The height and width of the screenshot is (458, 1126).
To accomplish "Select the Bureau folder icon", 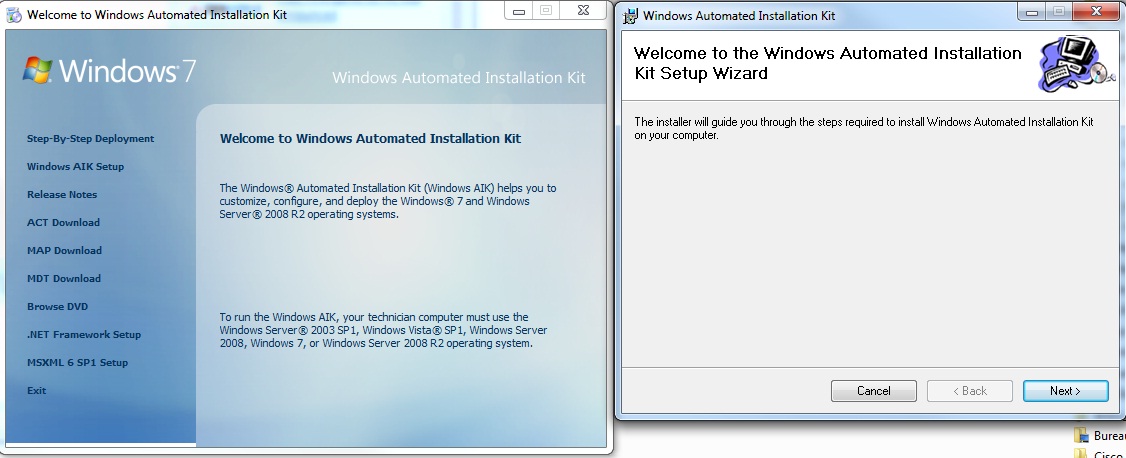I will pos(1080,436).
